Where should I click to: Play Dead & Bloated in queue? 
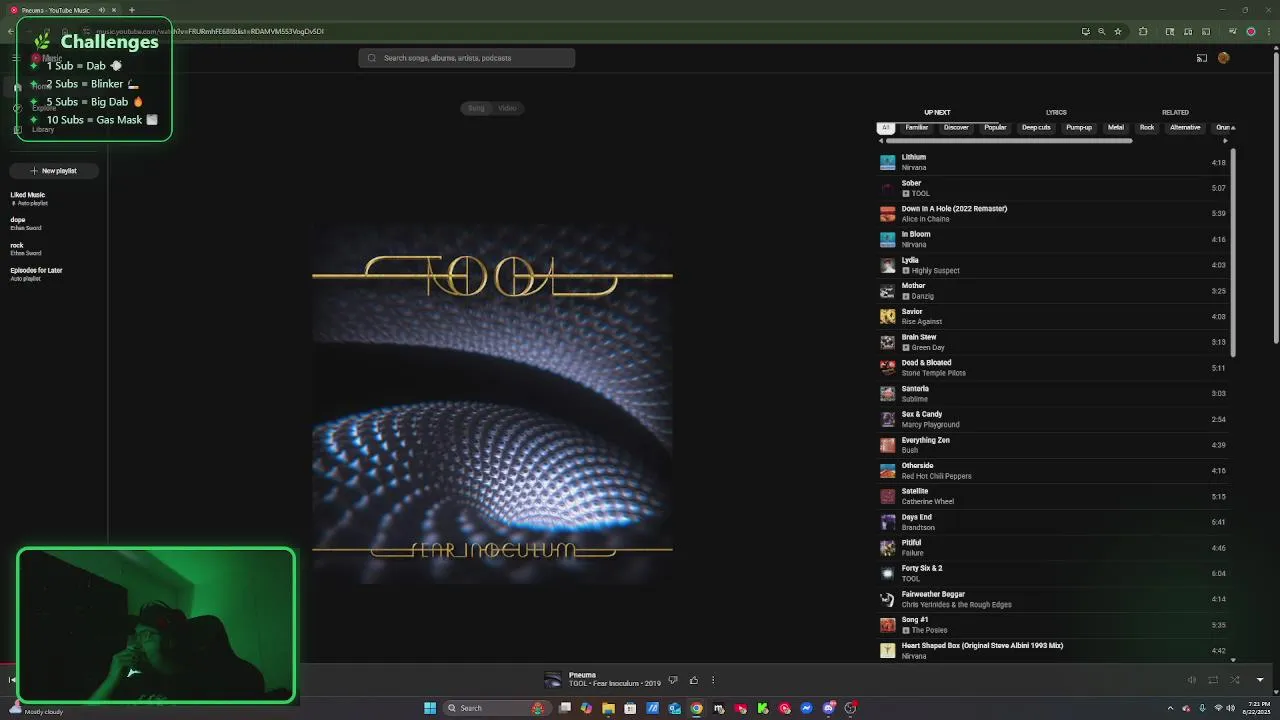click(1053, 368)
